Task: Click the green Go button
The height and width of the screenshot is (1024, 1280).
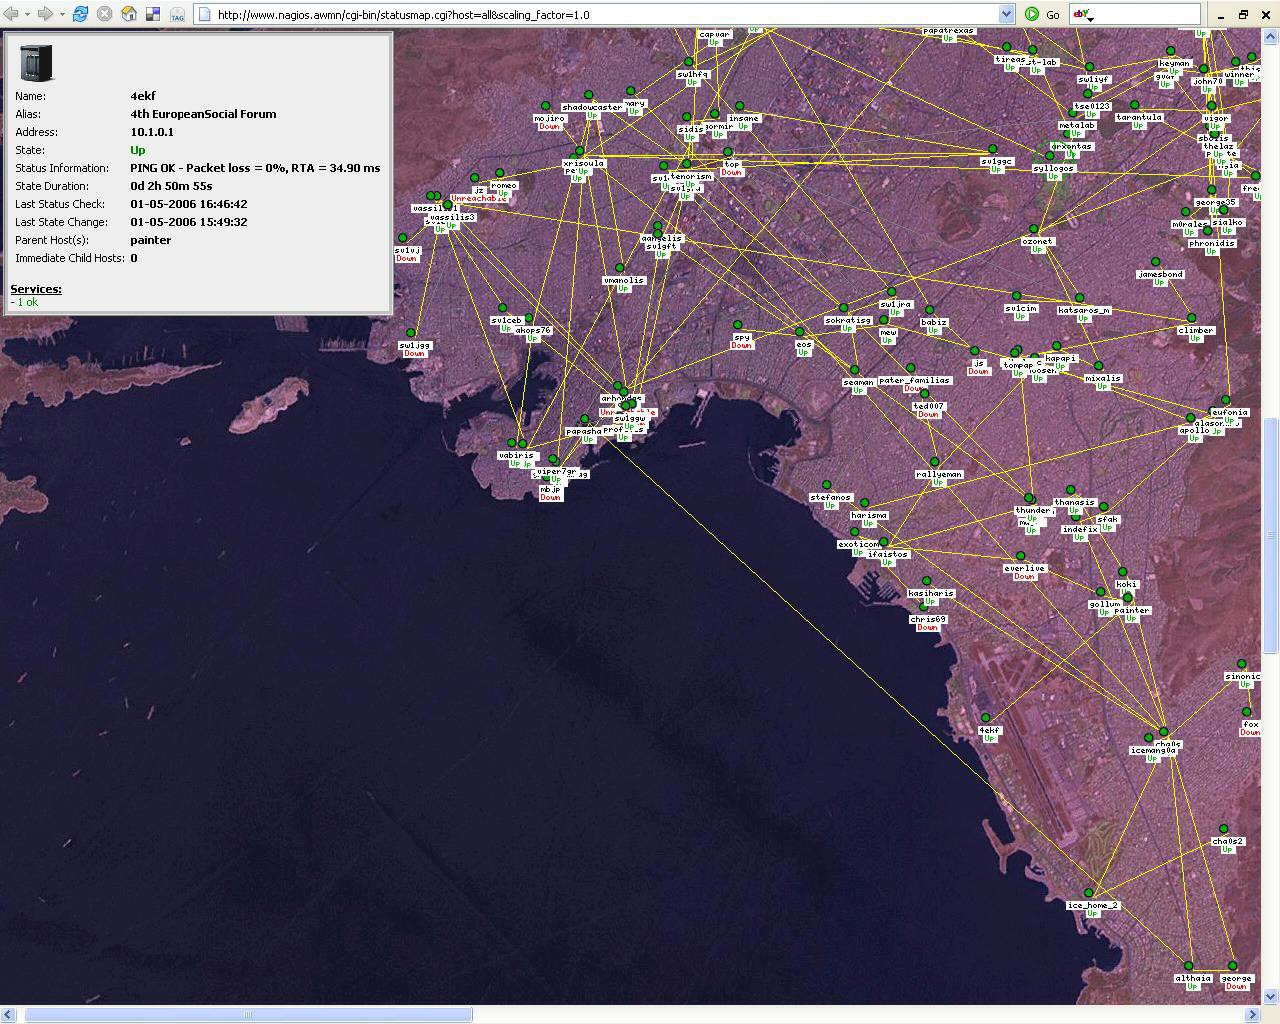Action: tap(1042, 14)
